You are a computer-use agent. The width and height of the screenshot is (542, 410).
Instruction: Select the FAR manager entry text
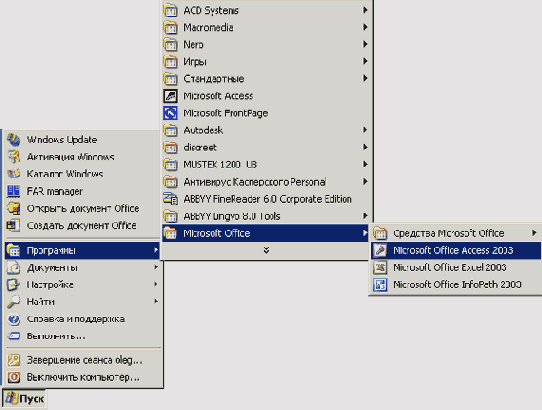[x=55, y=191]
